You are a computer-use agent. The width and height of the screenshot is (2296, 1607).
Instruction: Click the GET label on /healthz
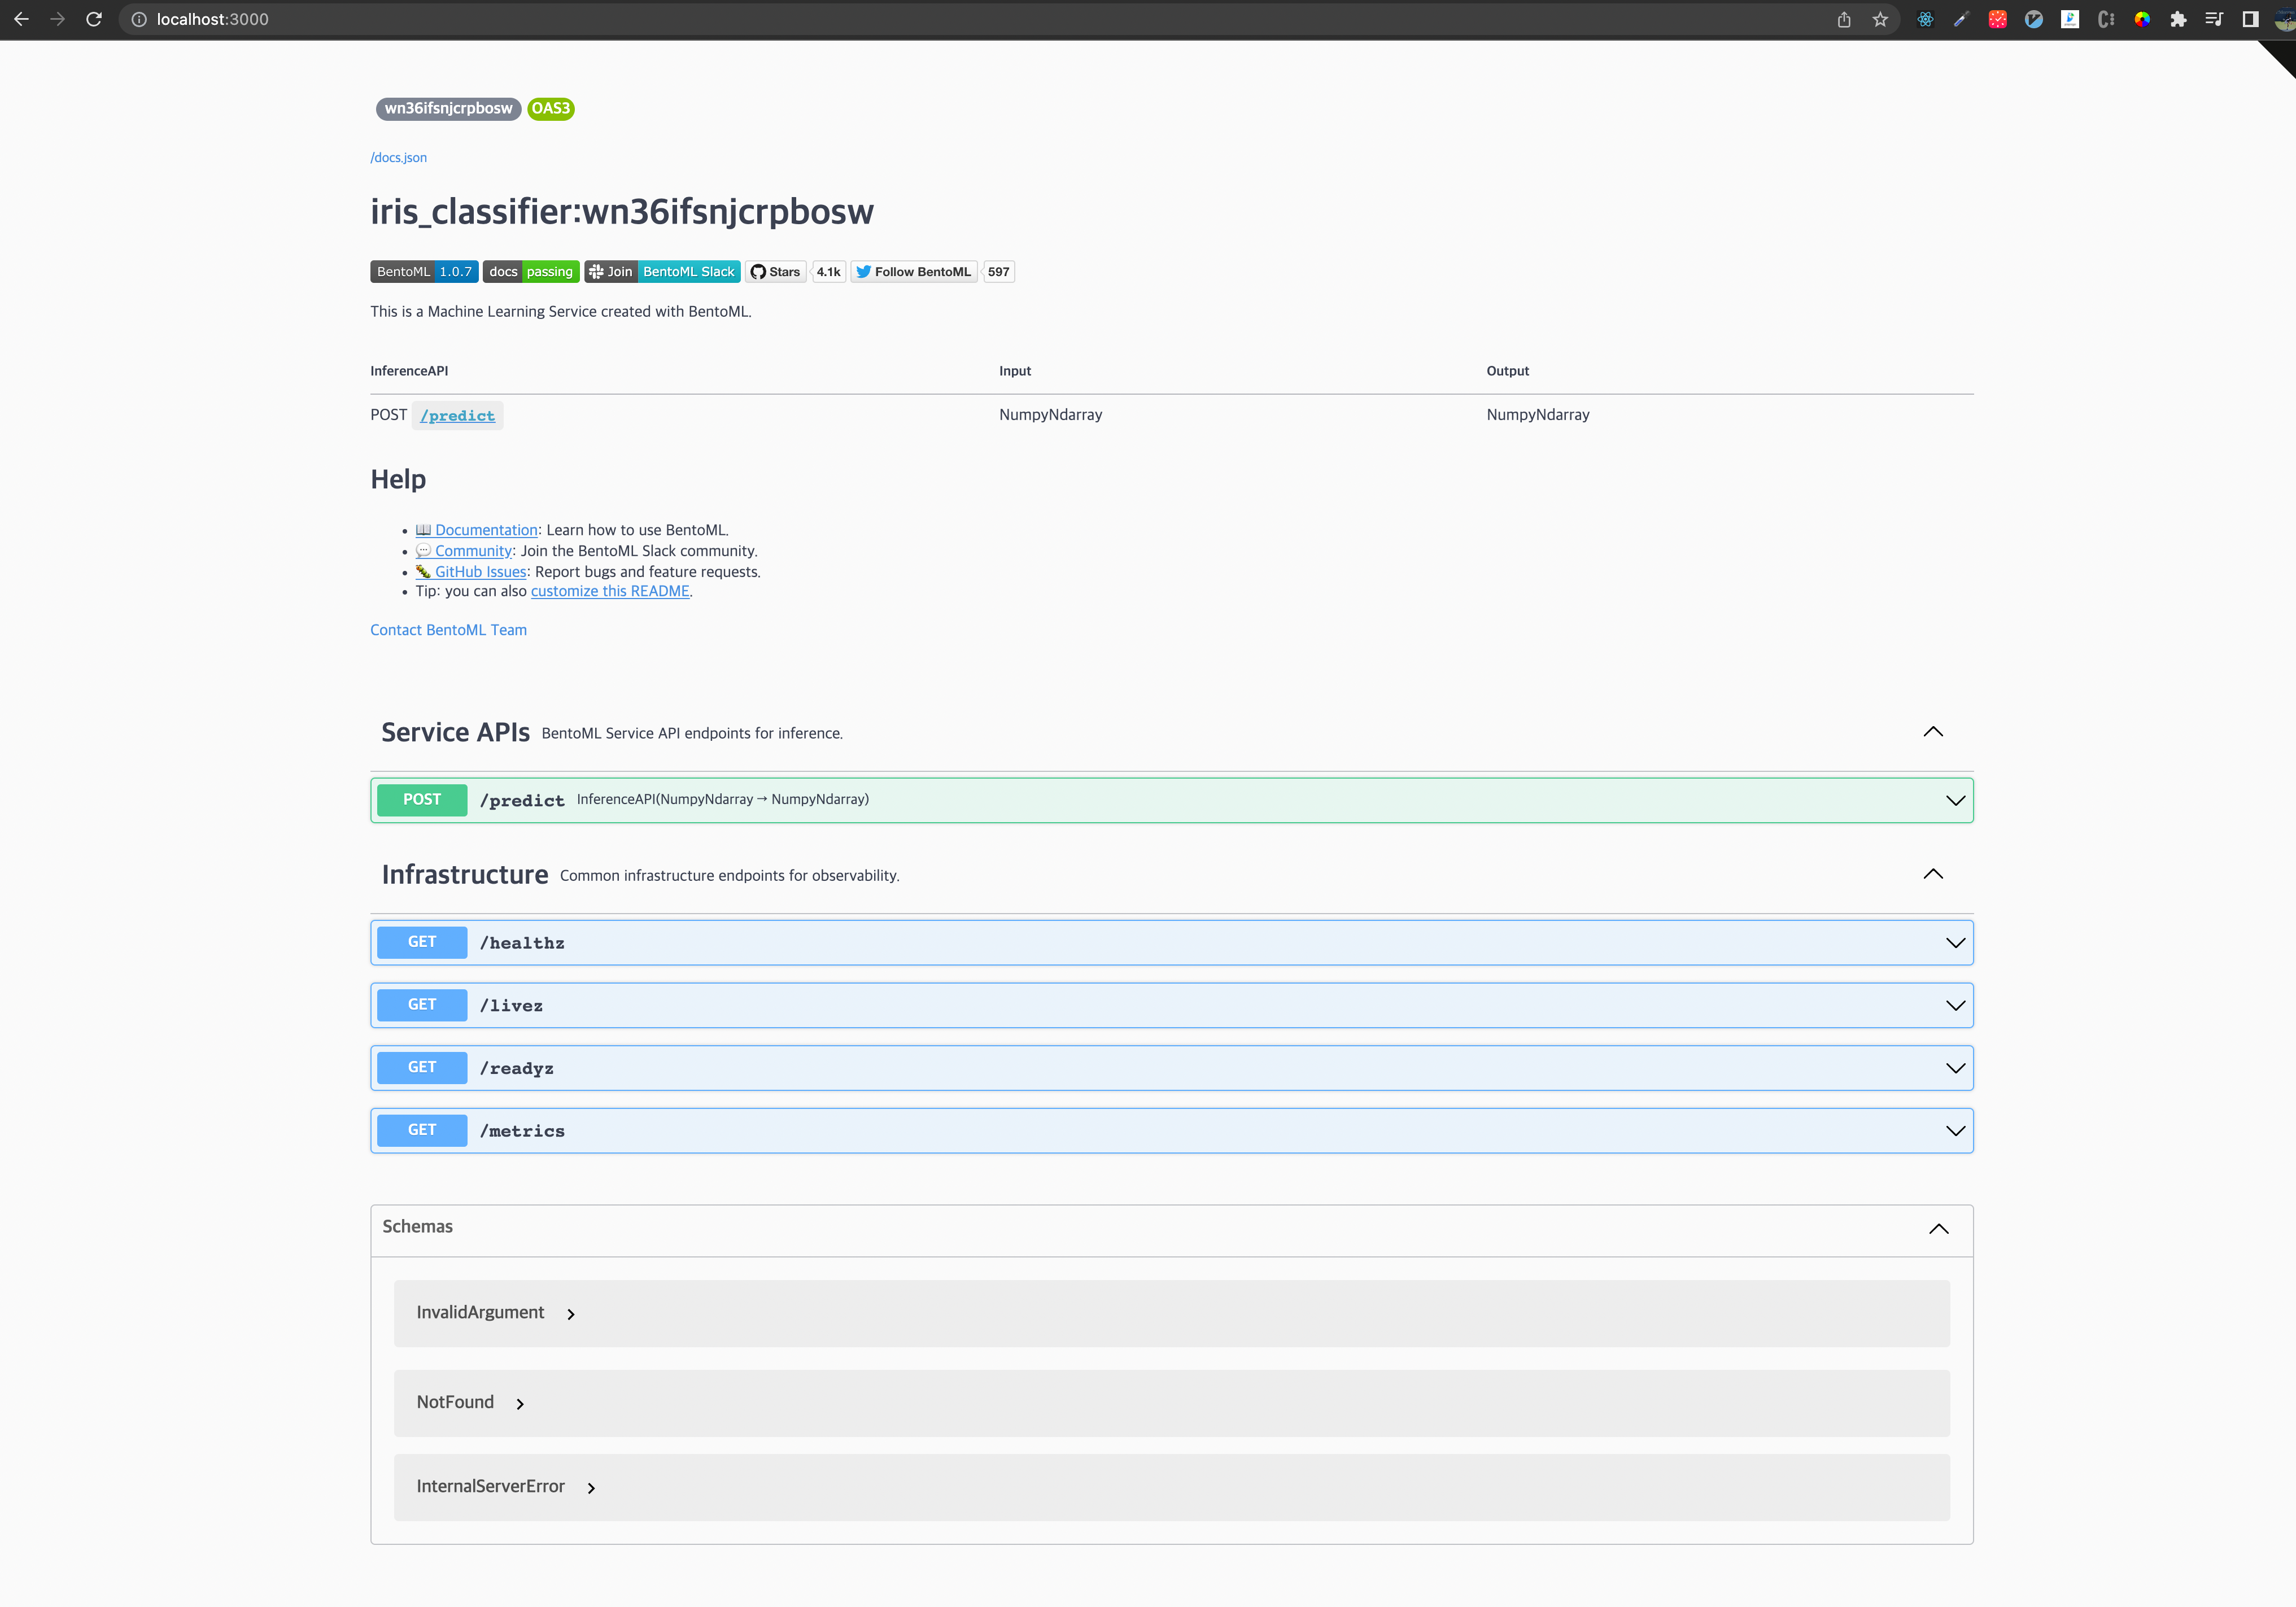pos(422,942)
